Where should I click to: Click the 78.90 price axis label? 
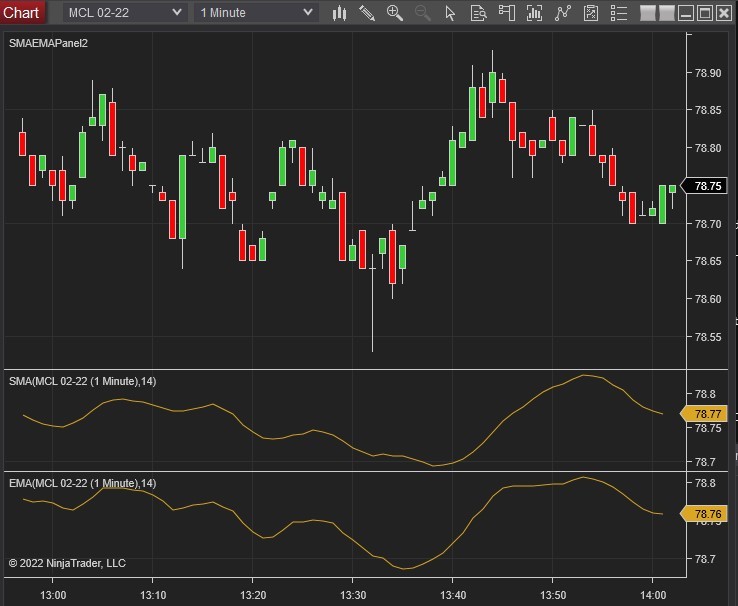pos(708,73)
